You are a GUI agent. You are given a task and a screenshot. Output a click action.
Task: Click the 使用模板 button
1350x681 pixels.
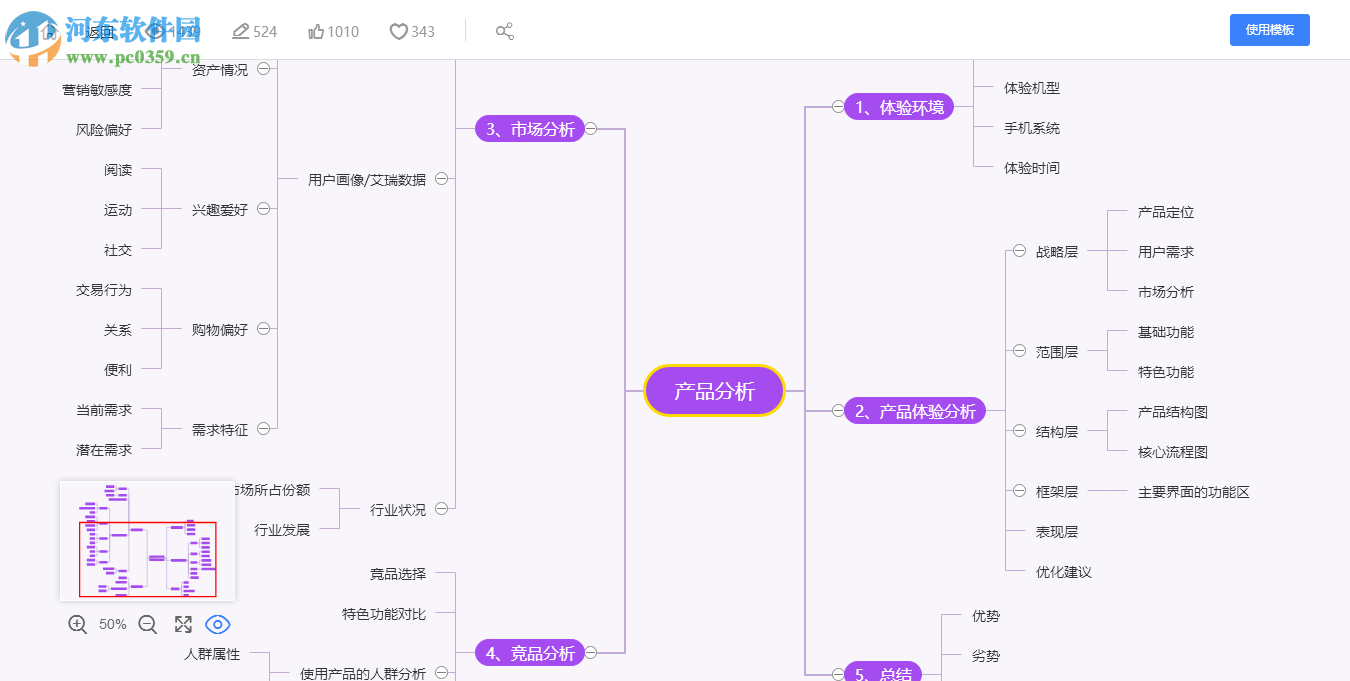pos(1269,30)
